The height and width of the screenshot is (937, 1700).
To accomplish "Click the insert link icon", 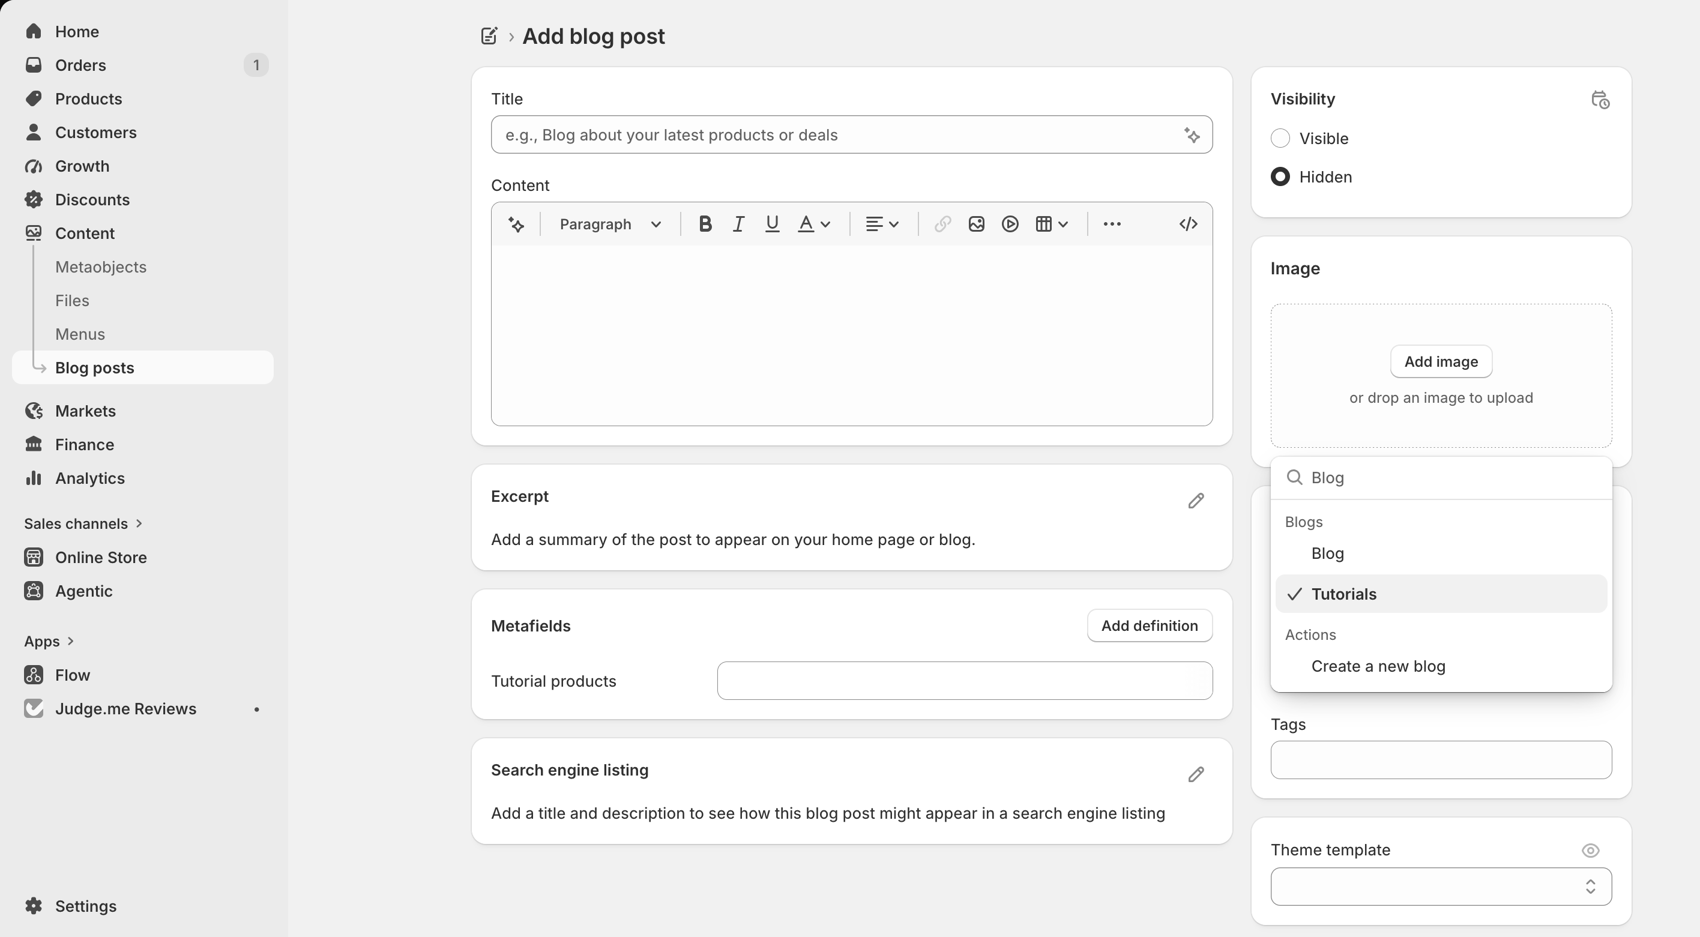I will 942,224.
